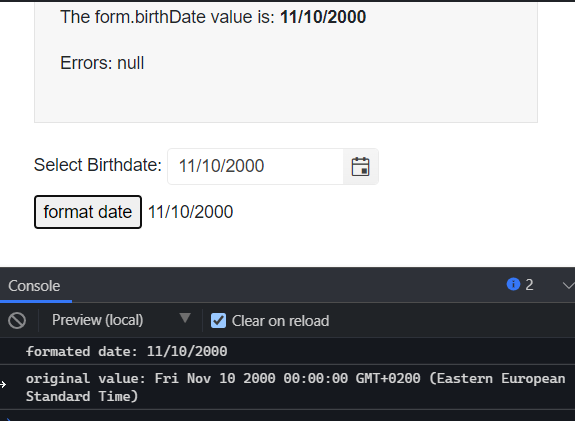575x421 pixels.
Task: Click the issues count number 2
Action: 529,285
